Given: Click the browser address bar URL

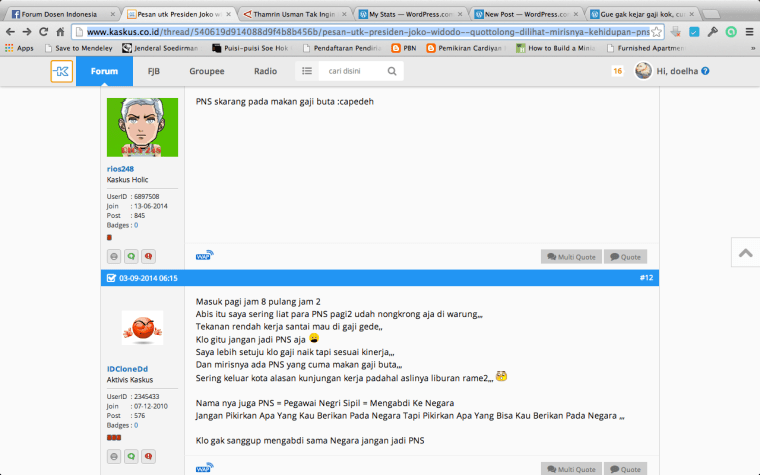Looking at the screenshot, I should click(368, 32).
